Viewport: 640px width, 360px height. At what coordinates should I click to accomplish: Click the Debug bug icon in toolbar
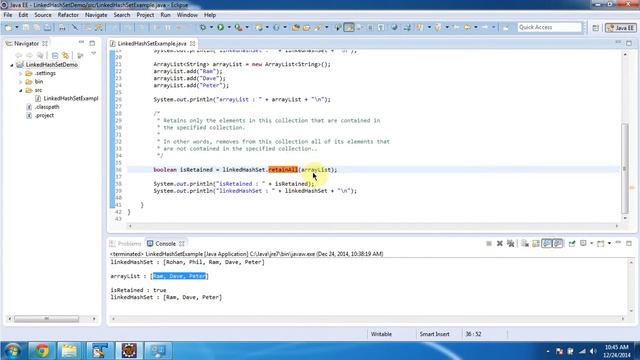click(203, 27)
